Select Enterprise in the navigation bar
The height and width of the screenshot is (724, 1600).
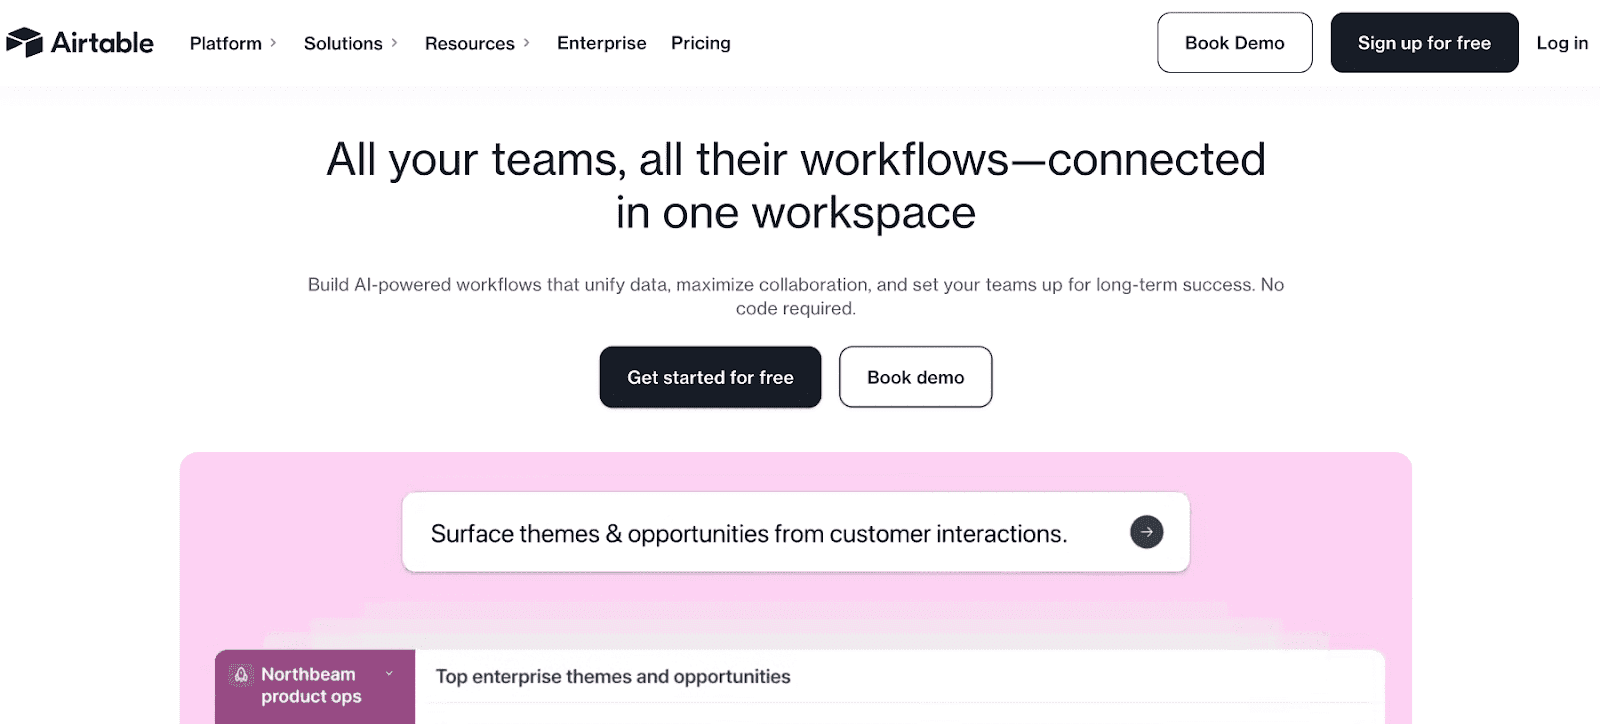601,43
